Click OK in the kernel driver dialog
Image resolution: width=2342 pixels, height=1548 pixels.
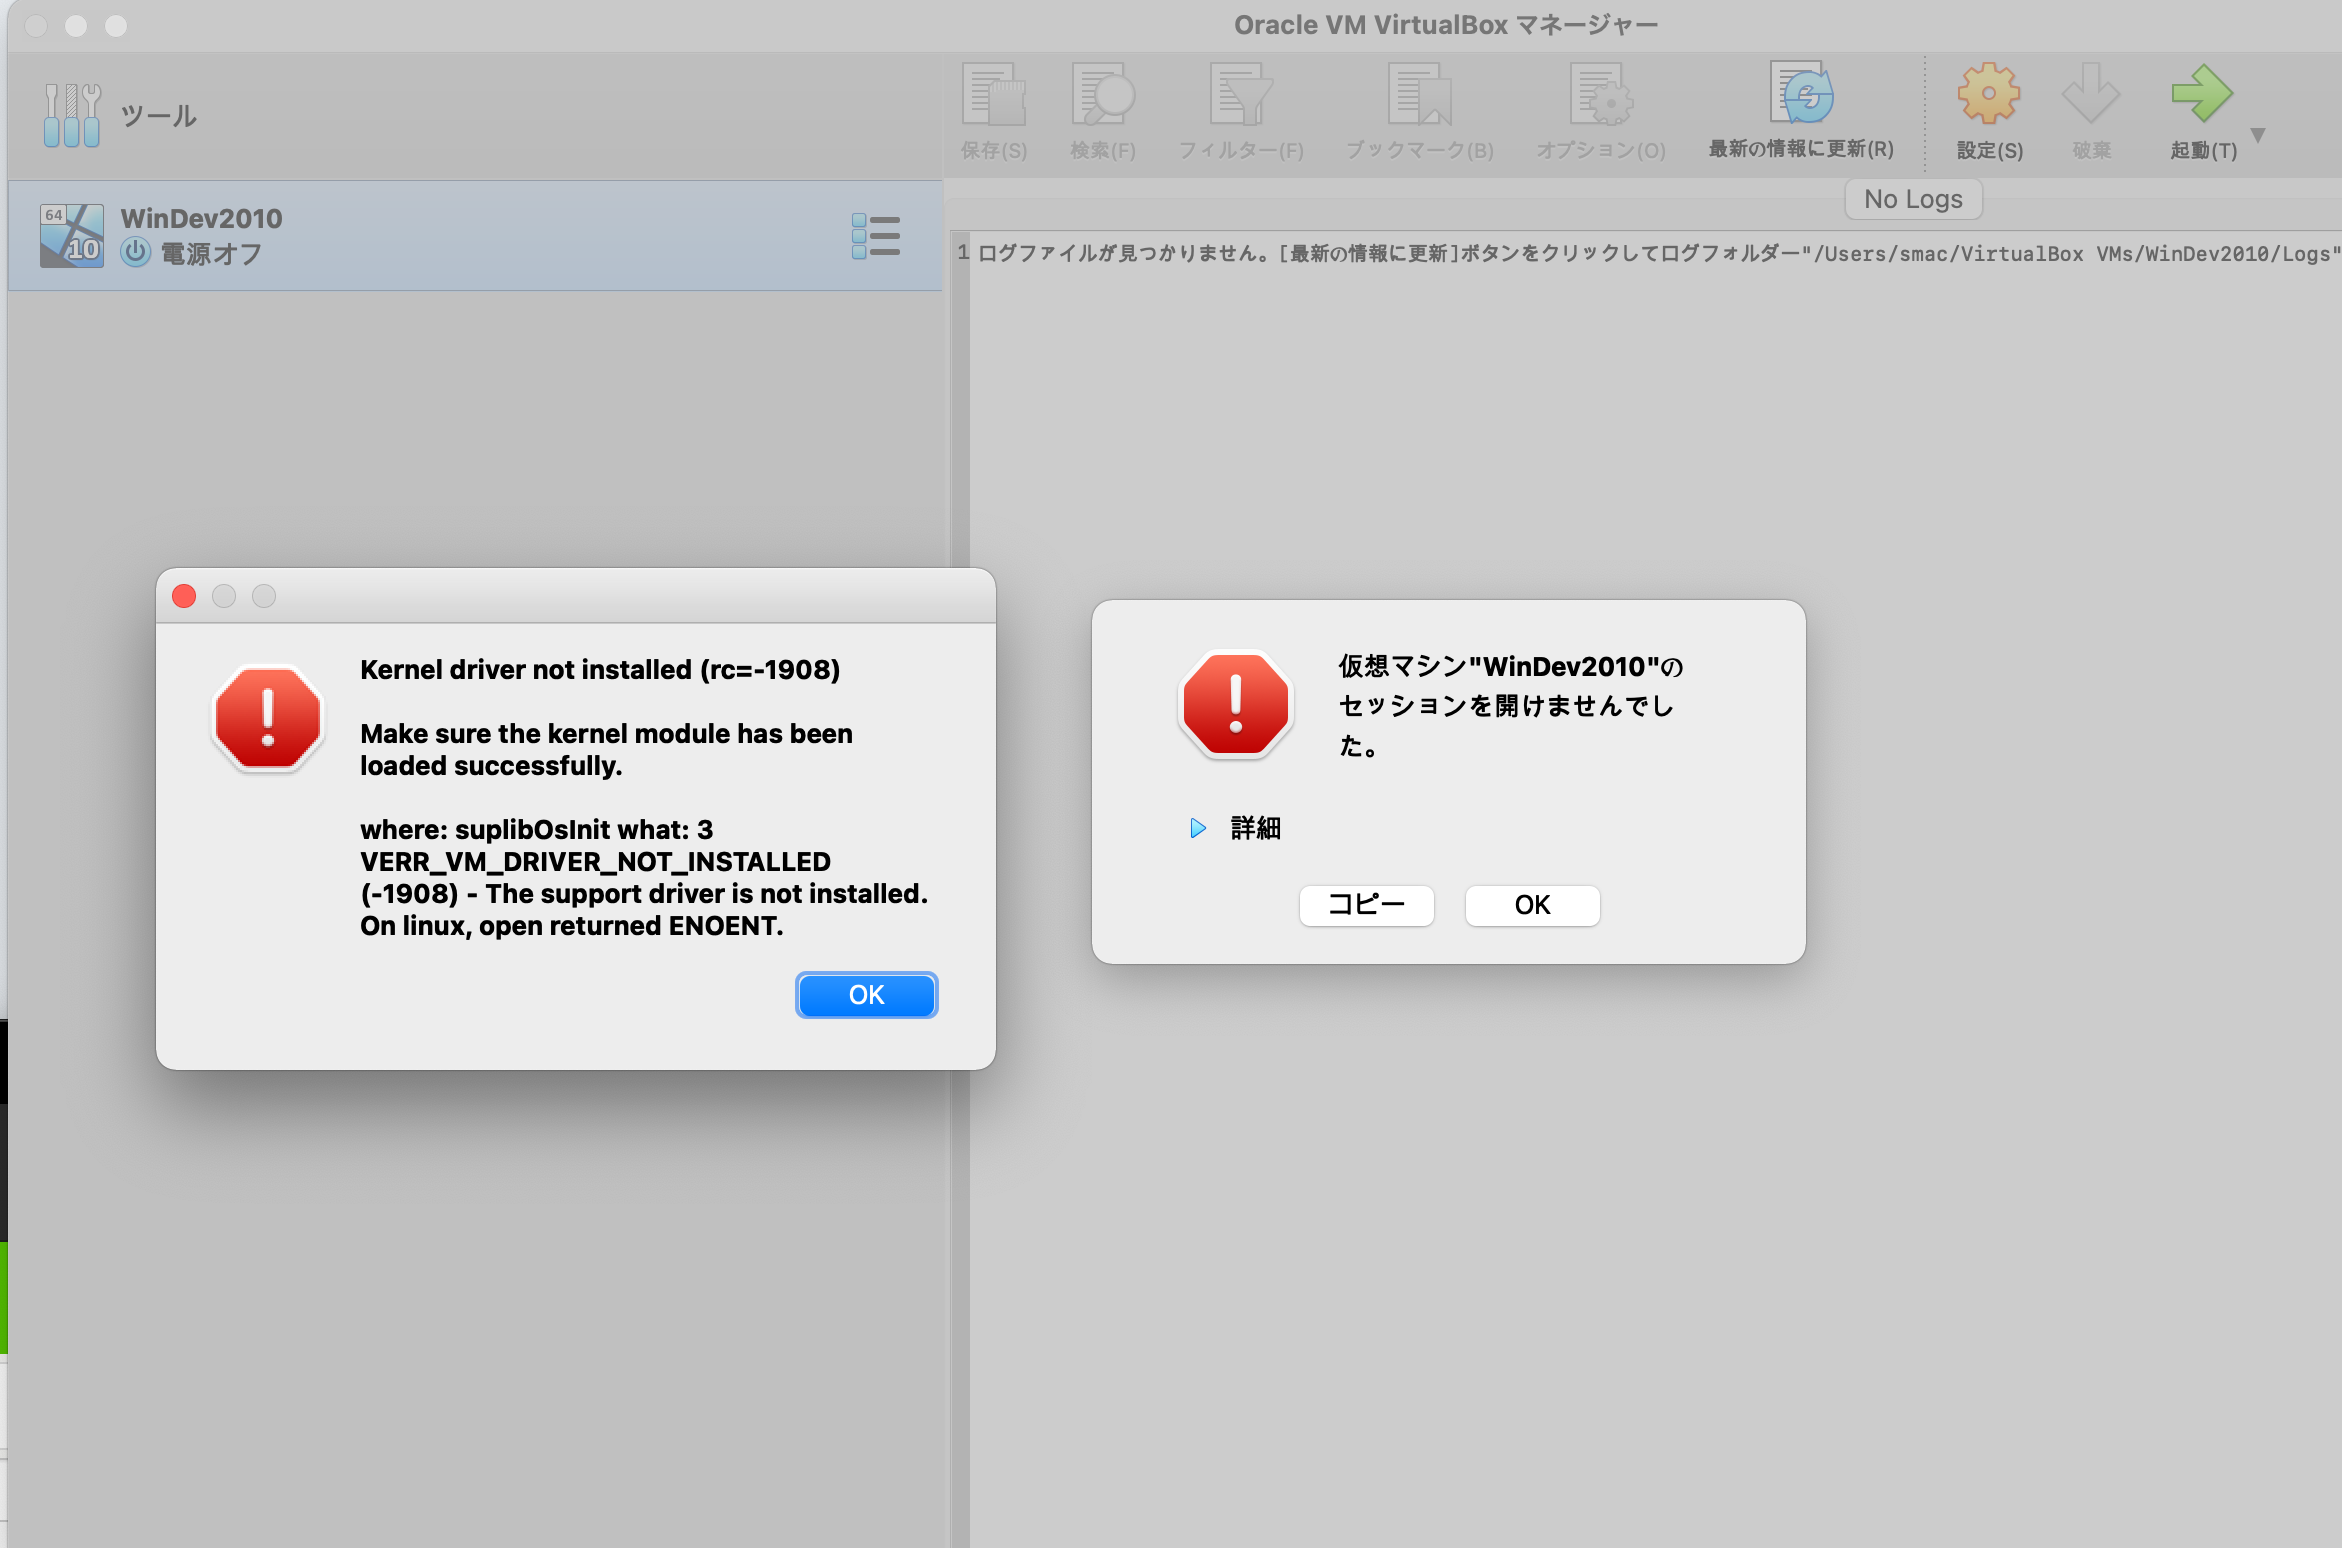point(866,995)
